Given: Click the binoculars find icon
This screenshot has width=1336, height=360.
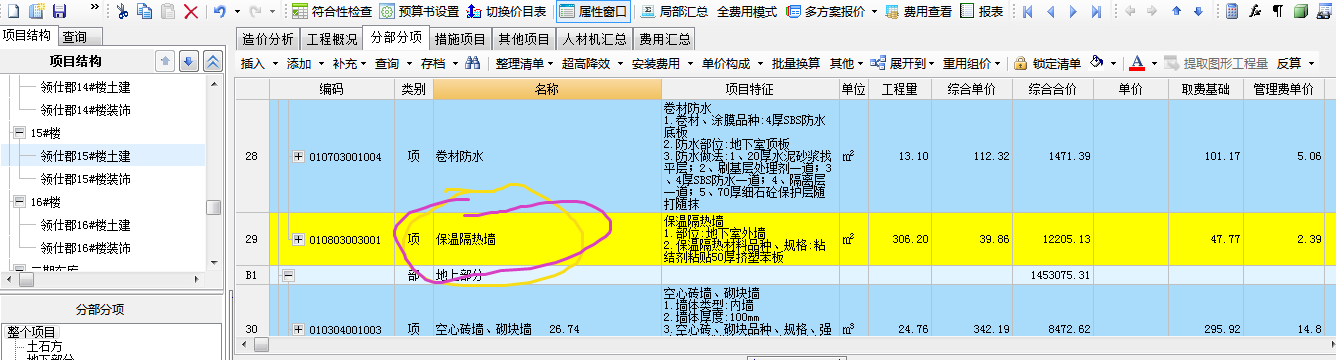Looking at the screenshot, I should tap(474, 63).
